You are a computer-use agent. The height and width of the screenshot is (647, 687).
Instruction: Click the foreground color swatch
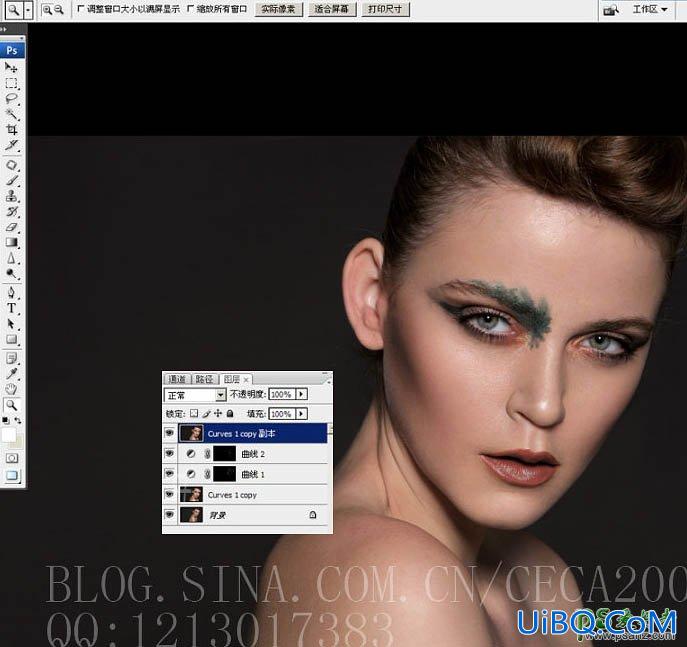pyautogui.click(x=9, y=435)
